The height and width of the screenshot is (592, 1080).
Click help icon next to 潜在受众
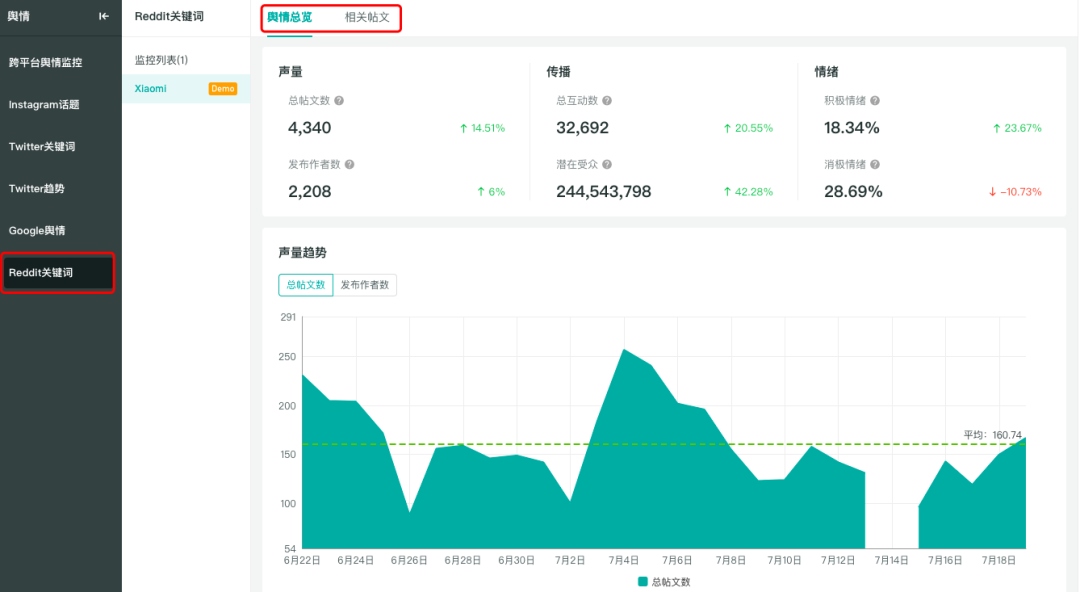607,165
